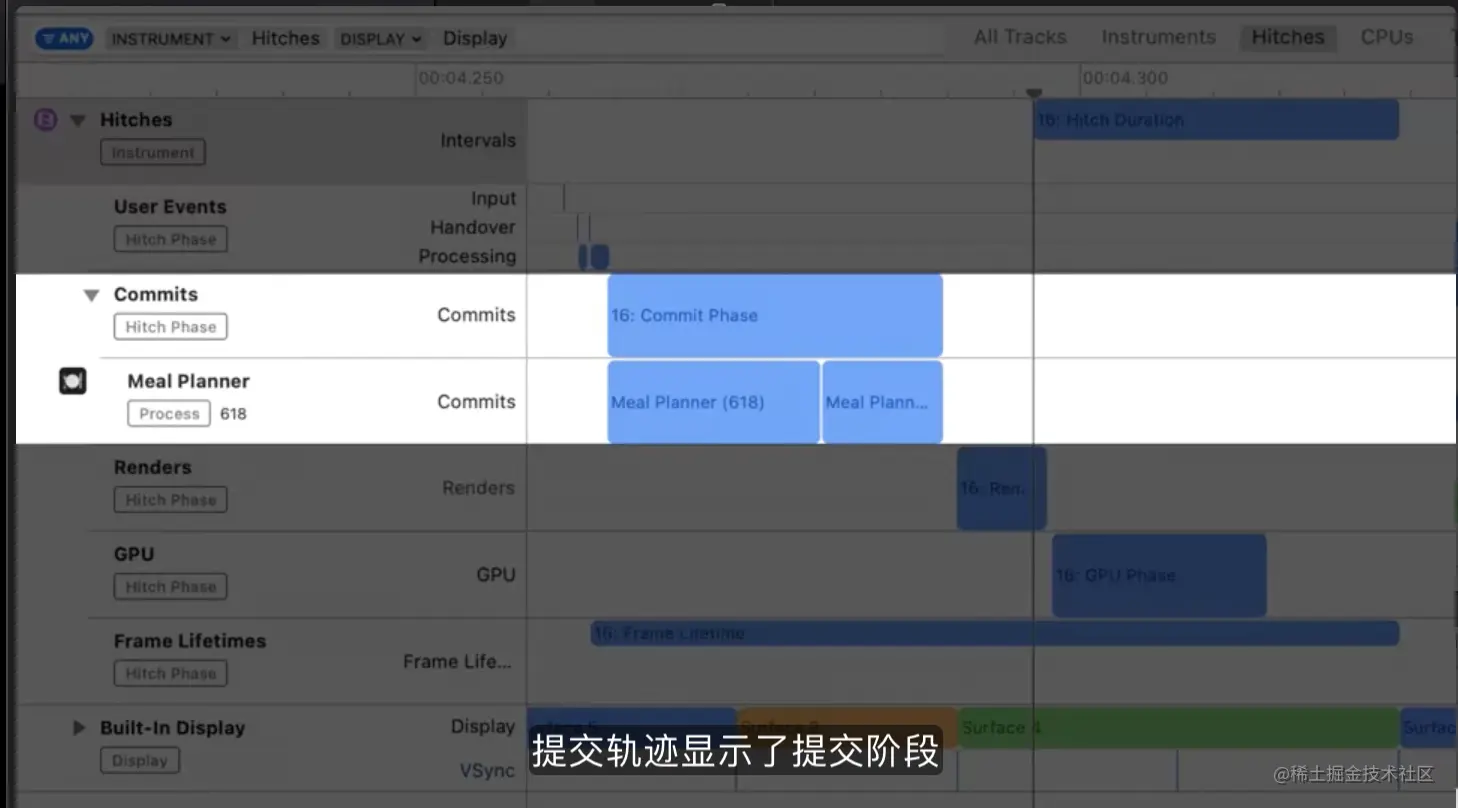Expand the Built-In Display track

(79, 728)
